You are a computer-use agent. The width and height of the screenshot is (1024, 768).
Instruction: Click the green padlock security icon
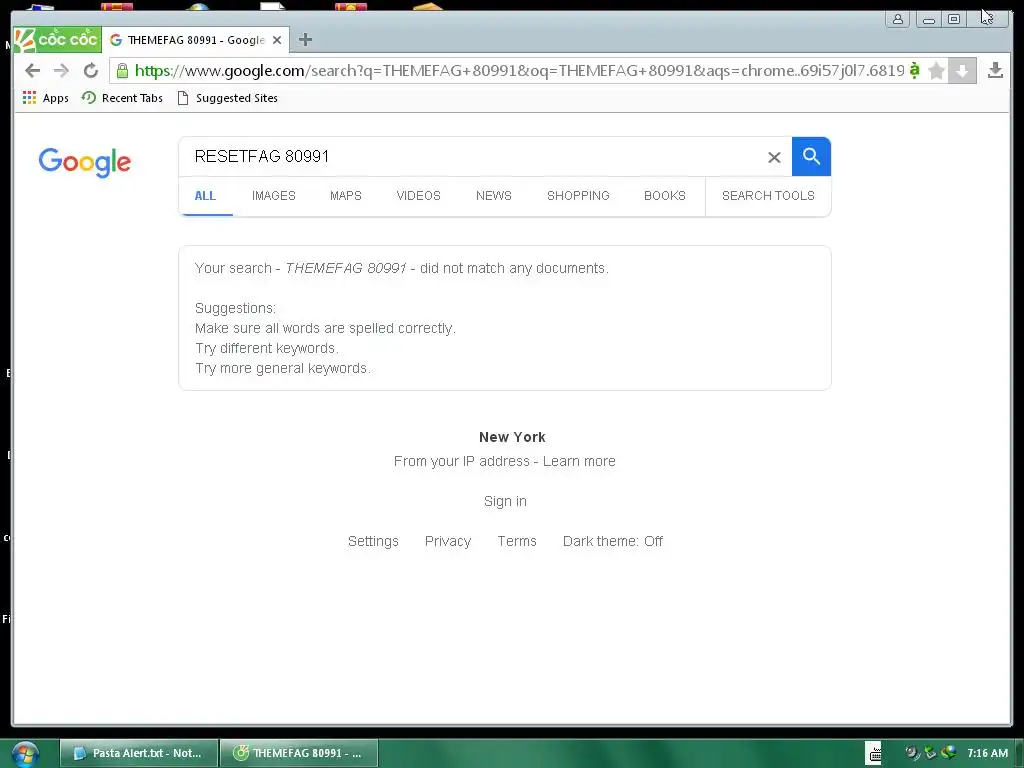(122, 71)
